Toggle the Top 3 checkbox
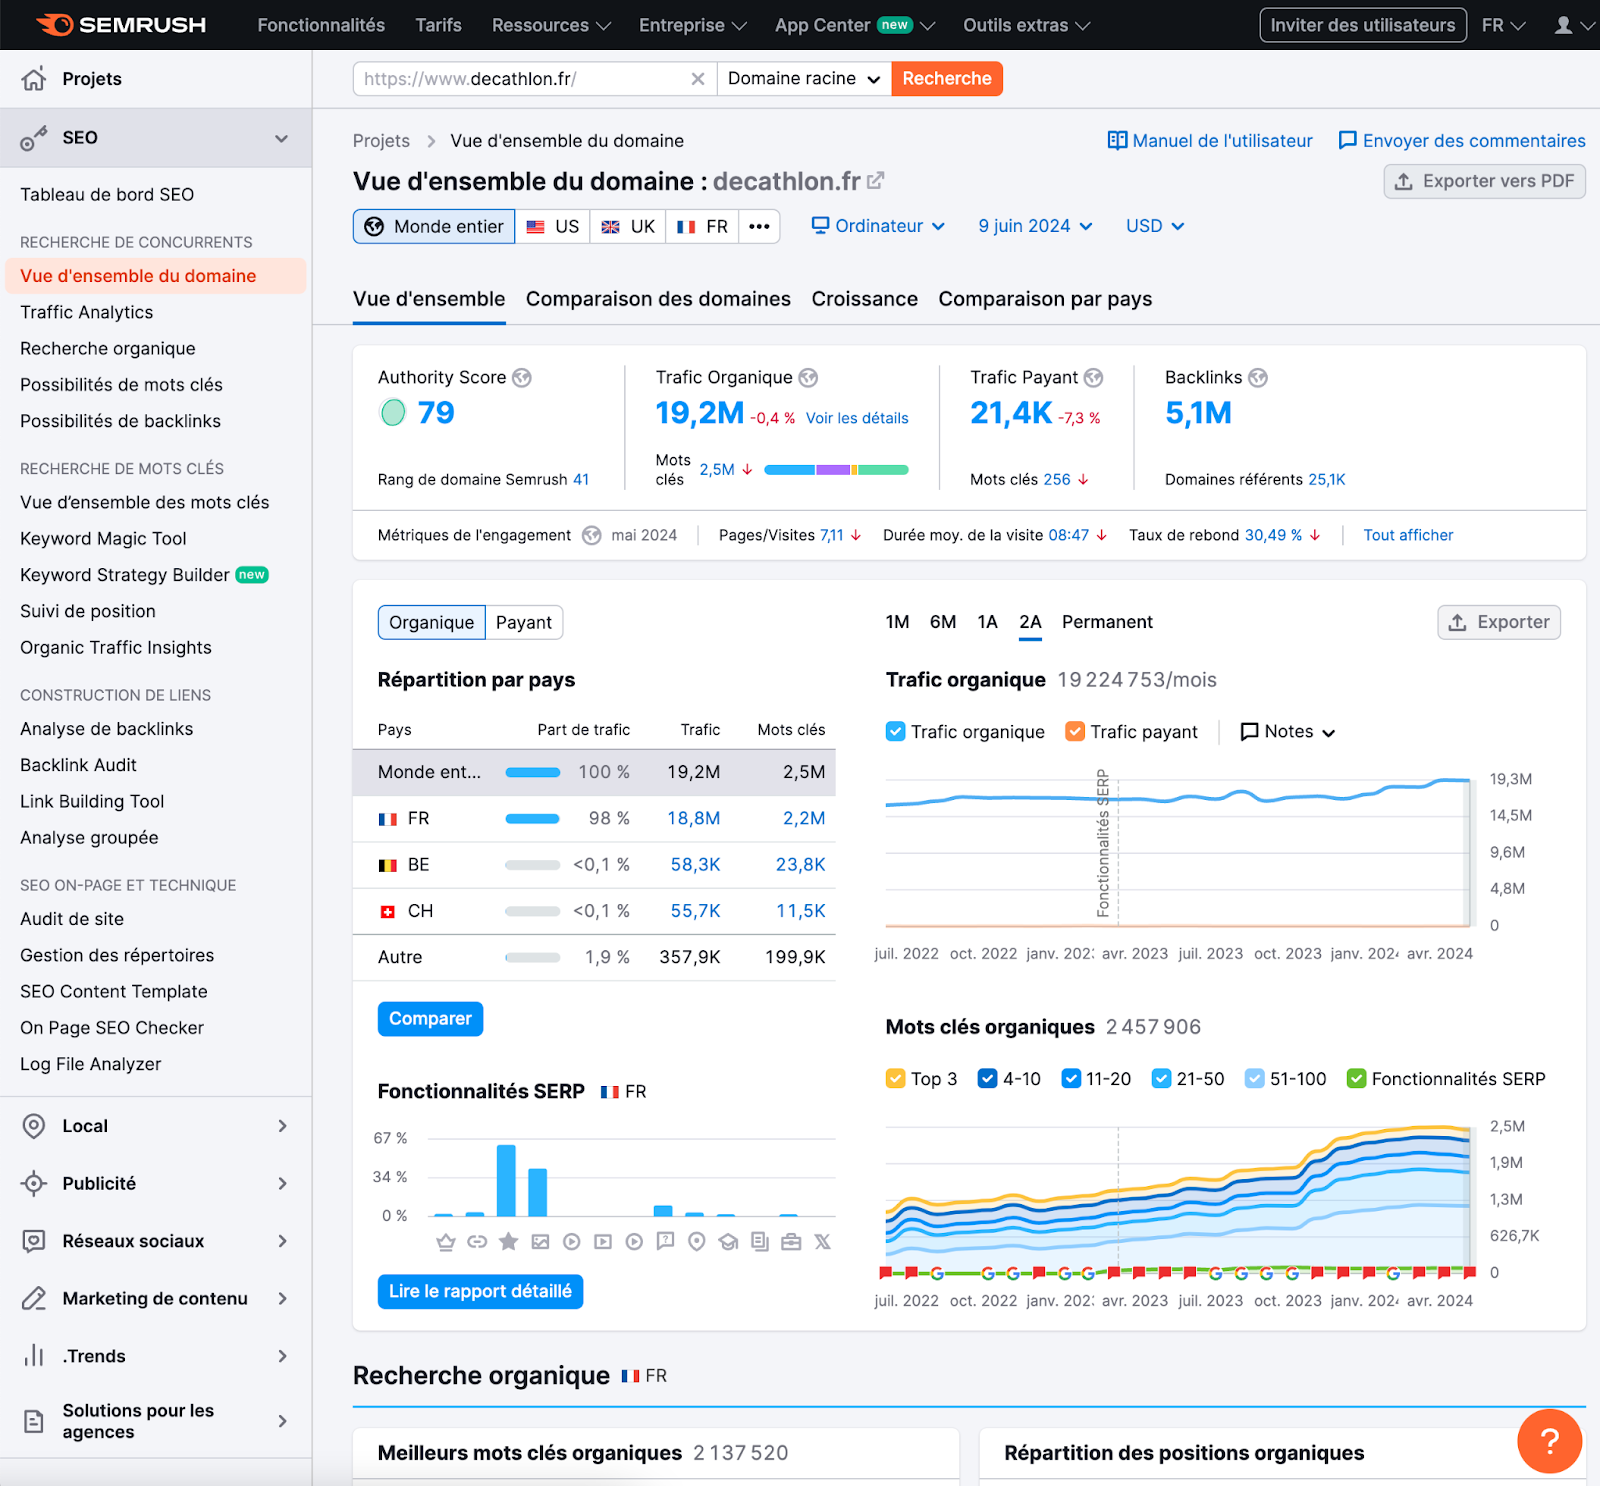Screen dimensions: 1600x1486 [896, 1079]
